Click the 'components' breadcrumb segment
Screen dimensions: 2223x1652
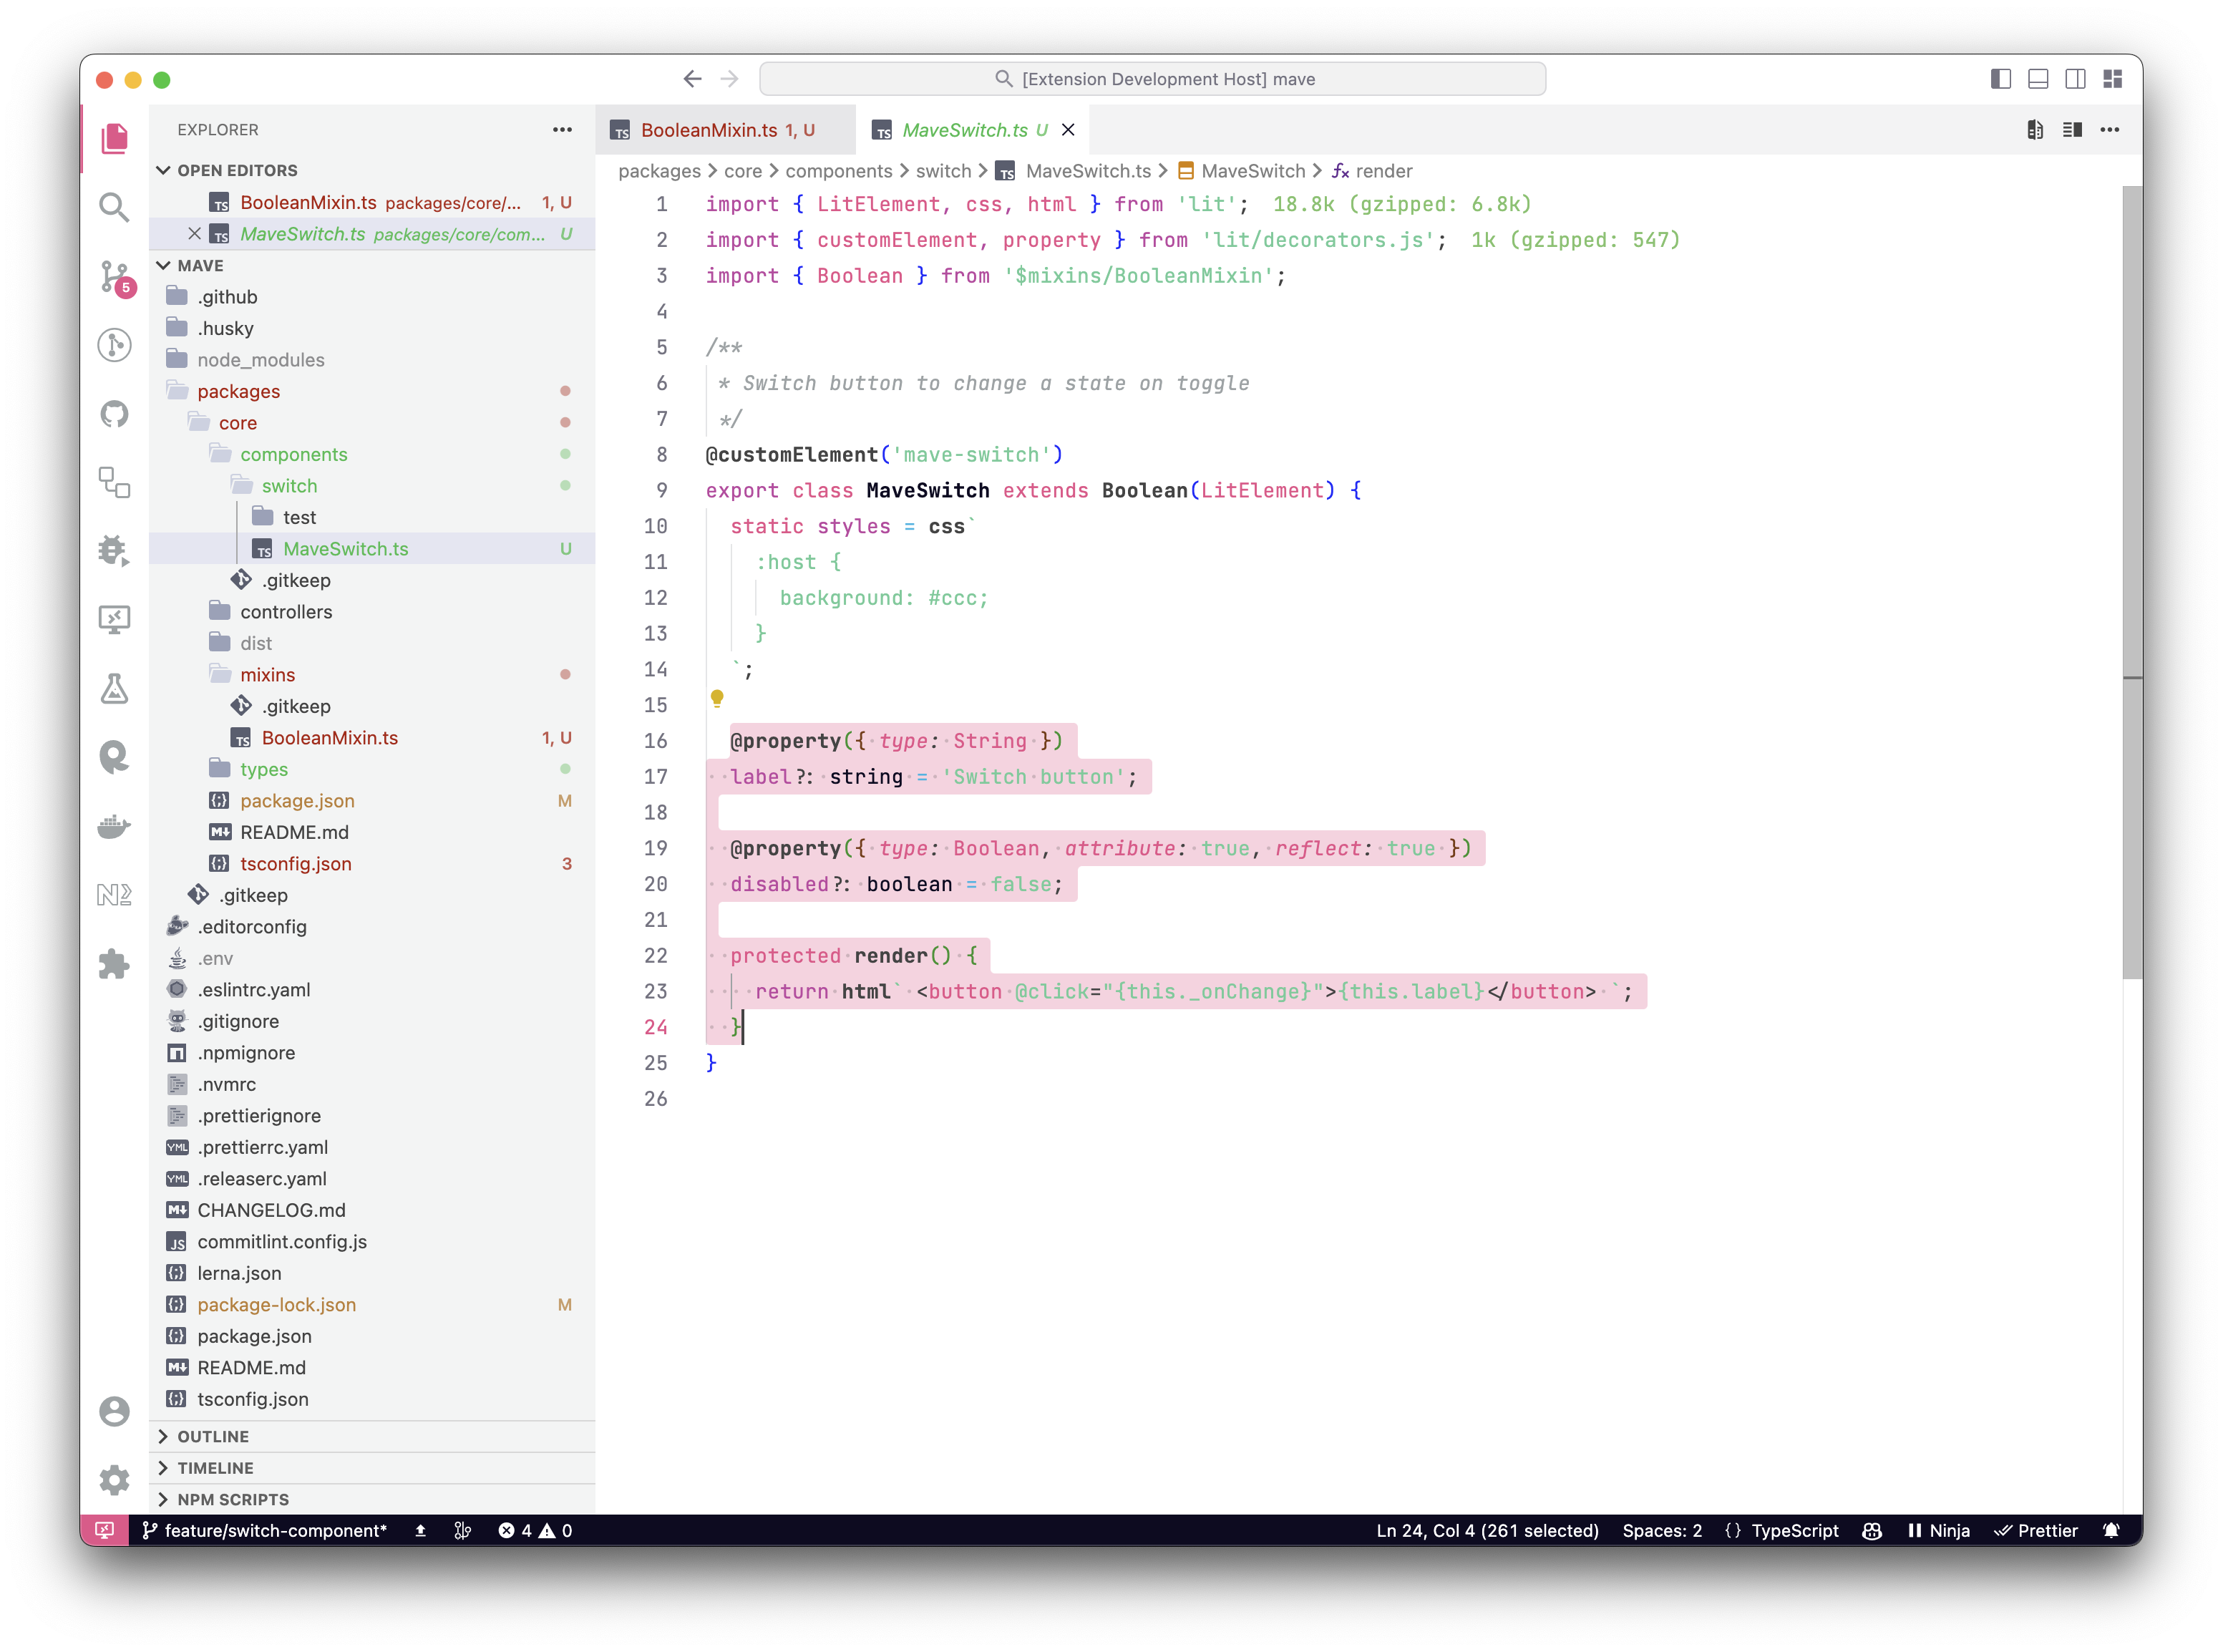tap(838, 171)
